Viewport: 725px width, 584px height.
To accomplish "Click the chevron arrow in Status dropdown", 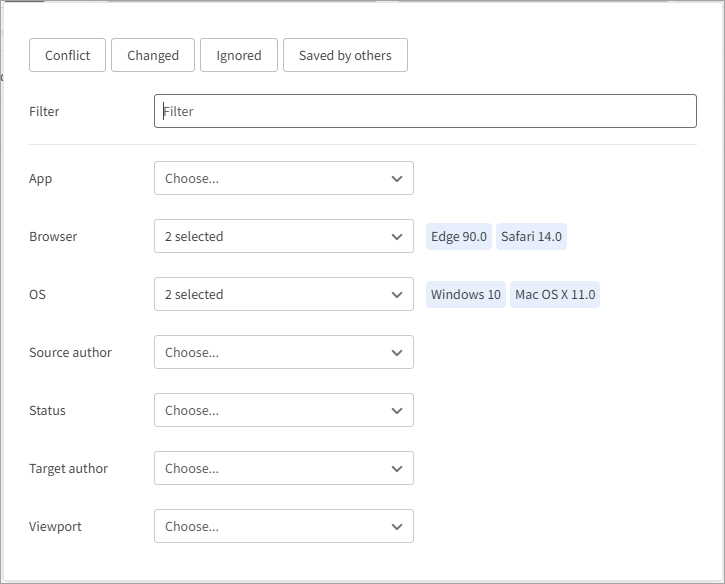I will 397,411.
